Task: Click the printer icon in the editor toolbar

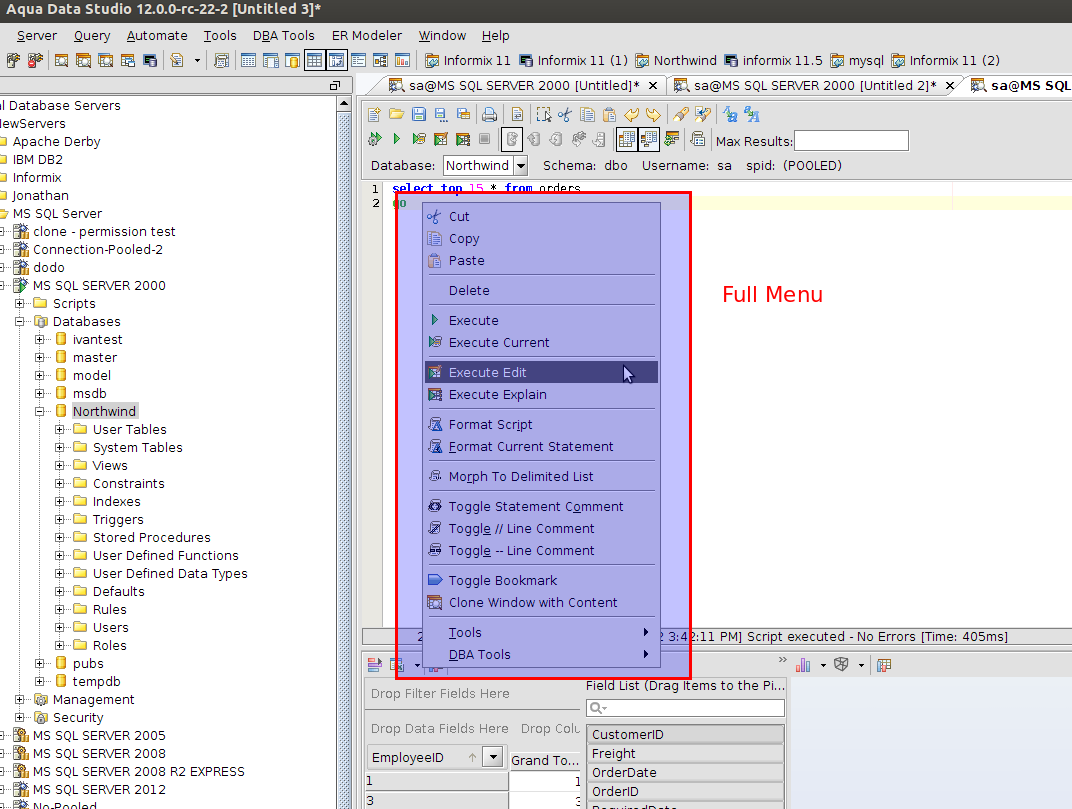Action: click(x=489, y=114)
